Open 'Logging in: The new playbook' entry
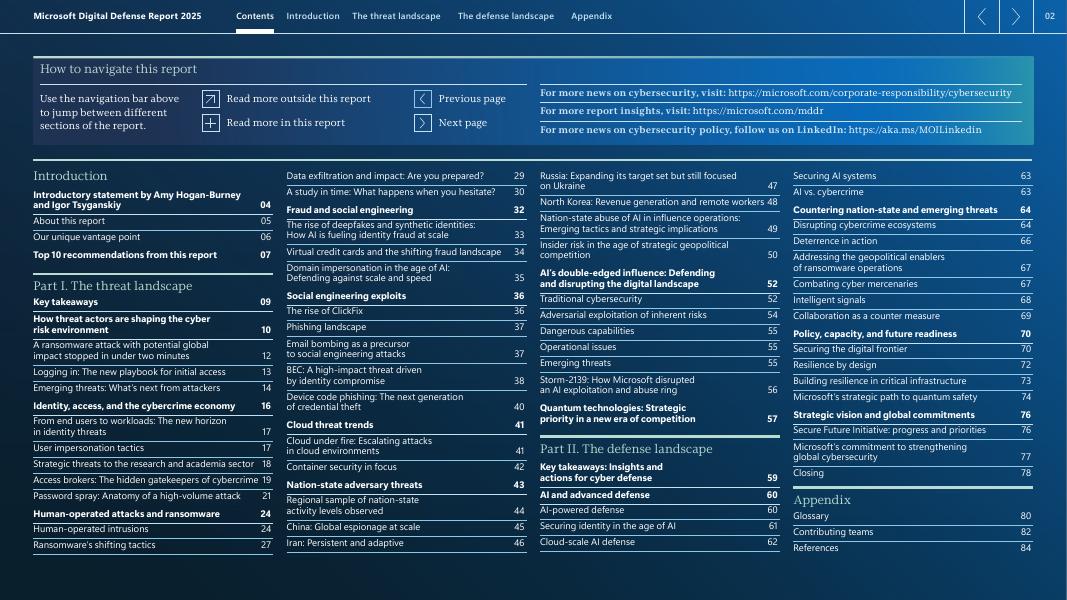1067x600 pixels. point(152,372)
